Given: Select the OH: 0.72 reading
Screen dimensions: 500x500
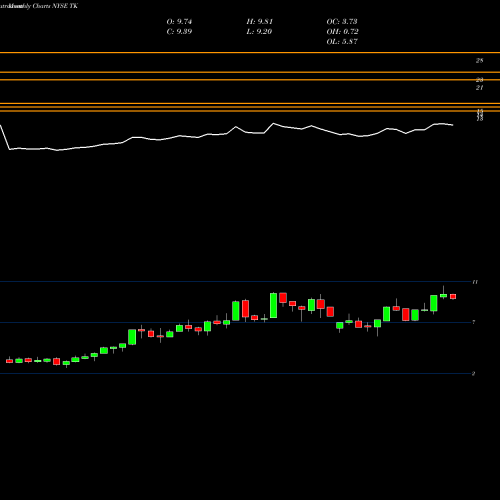Looking at the screenshot, I should point(342,32).
